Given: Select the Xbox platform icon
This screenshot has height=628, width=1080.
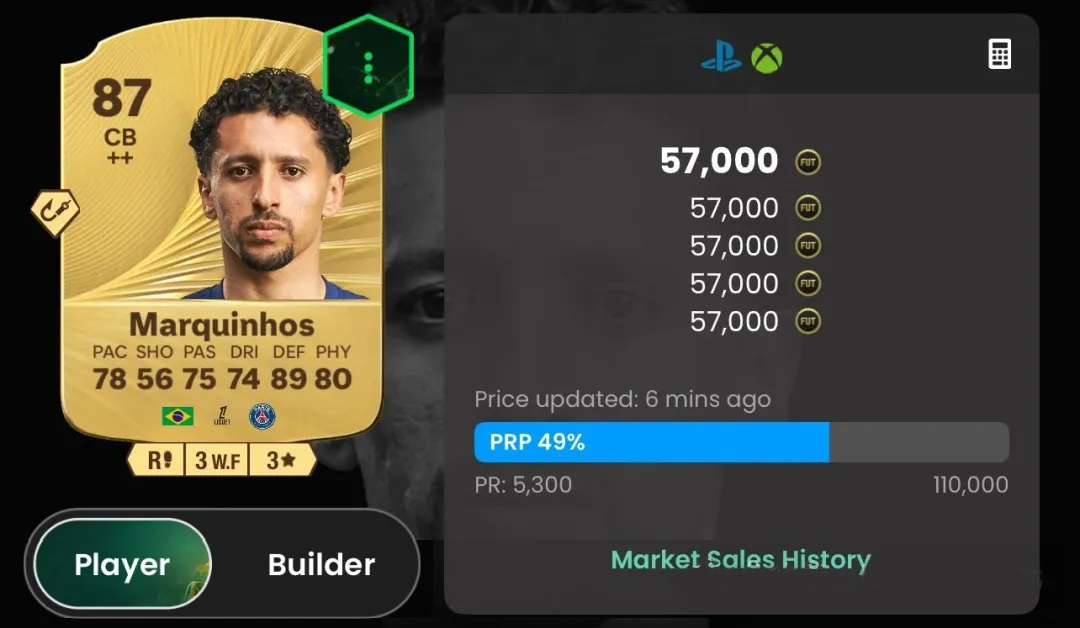Looking at the screenshot, I should point(767,58).
